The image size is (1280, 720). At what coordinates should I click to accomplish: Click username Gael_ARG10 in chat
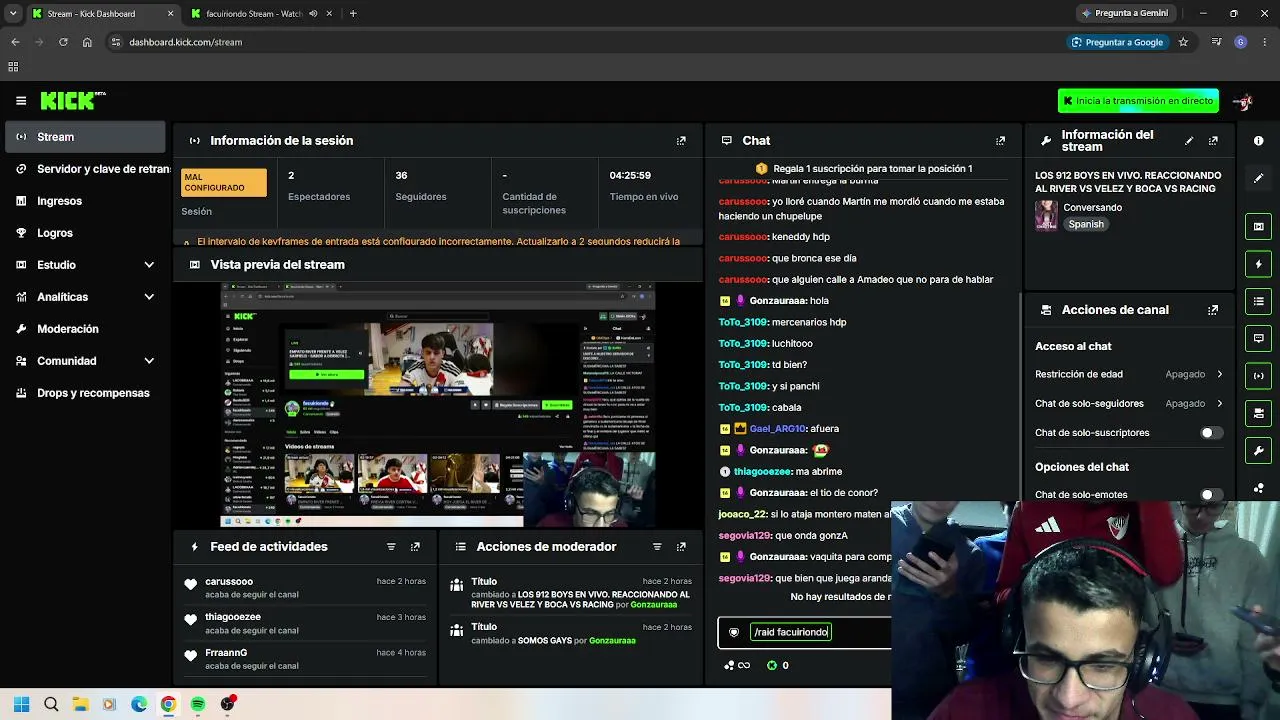778,429
